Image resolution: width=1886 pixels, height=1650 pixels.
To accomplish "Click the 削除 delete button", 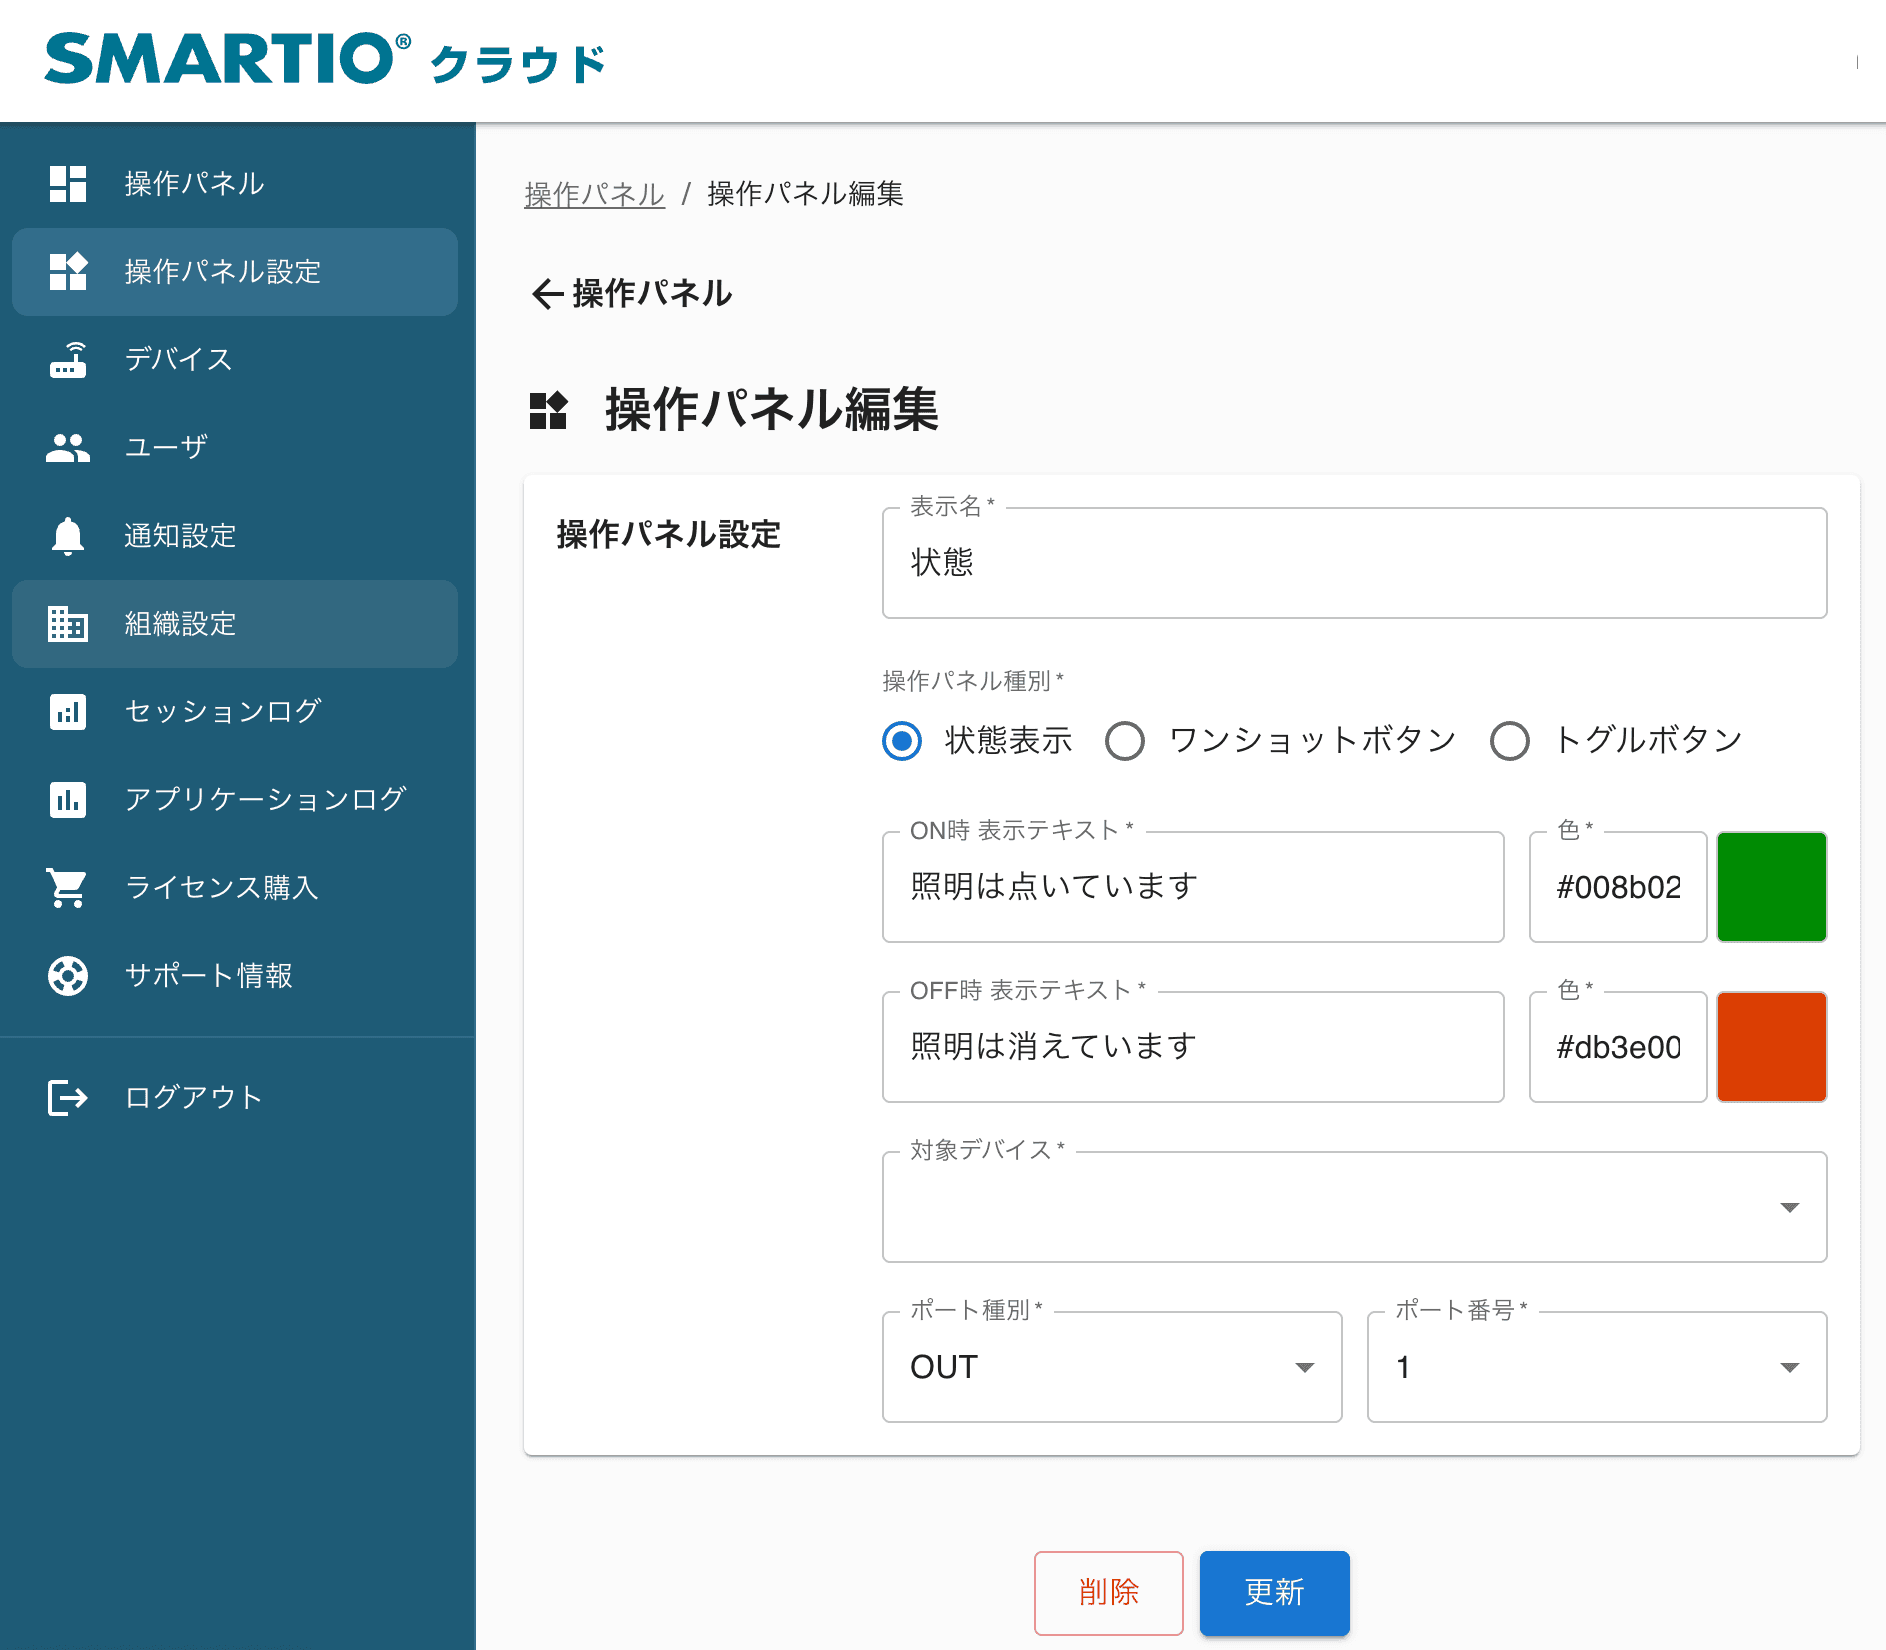I will [1108, 1593].
